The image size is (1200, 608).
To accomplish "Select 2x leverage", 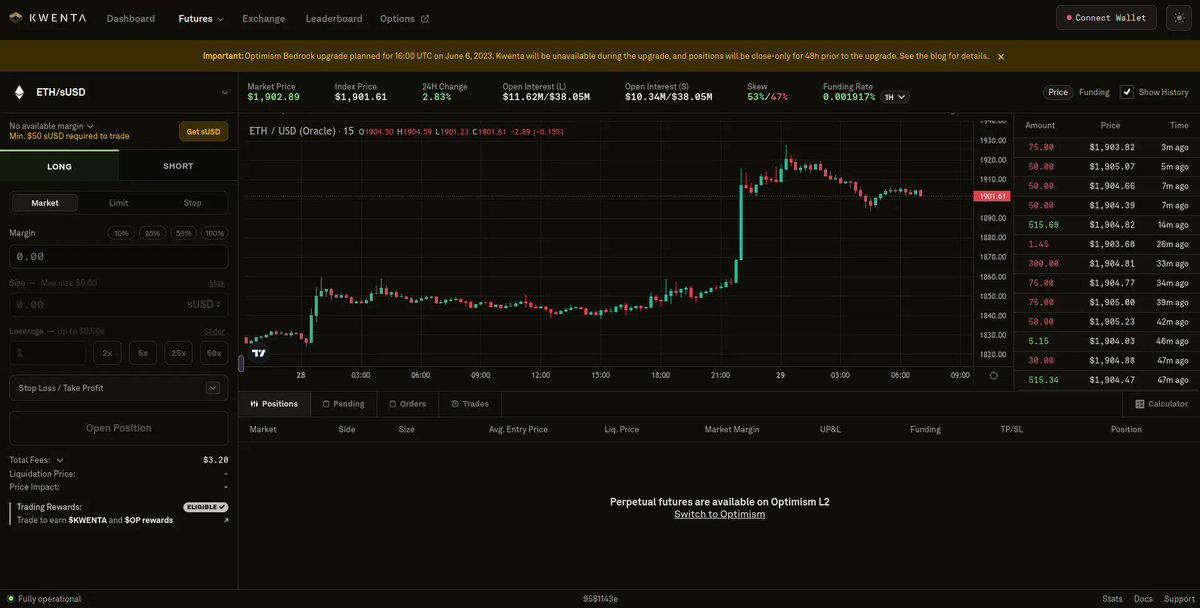I will [x=107, y=353].
